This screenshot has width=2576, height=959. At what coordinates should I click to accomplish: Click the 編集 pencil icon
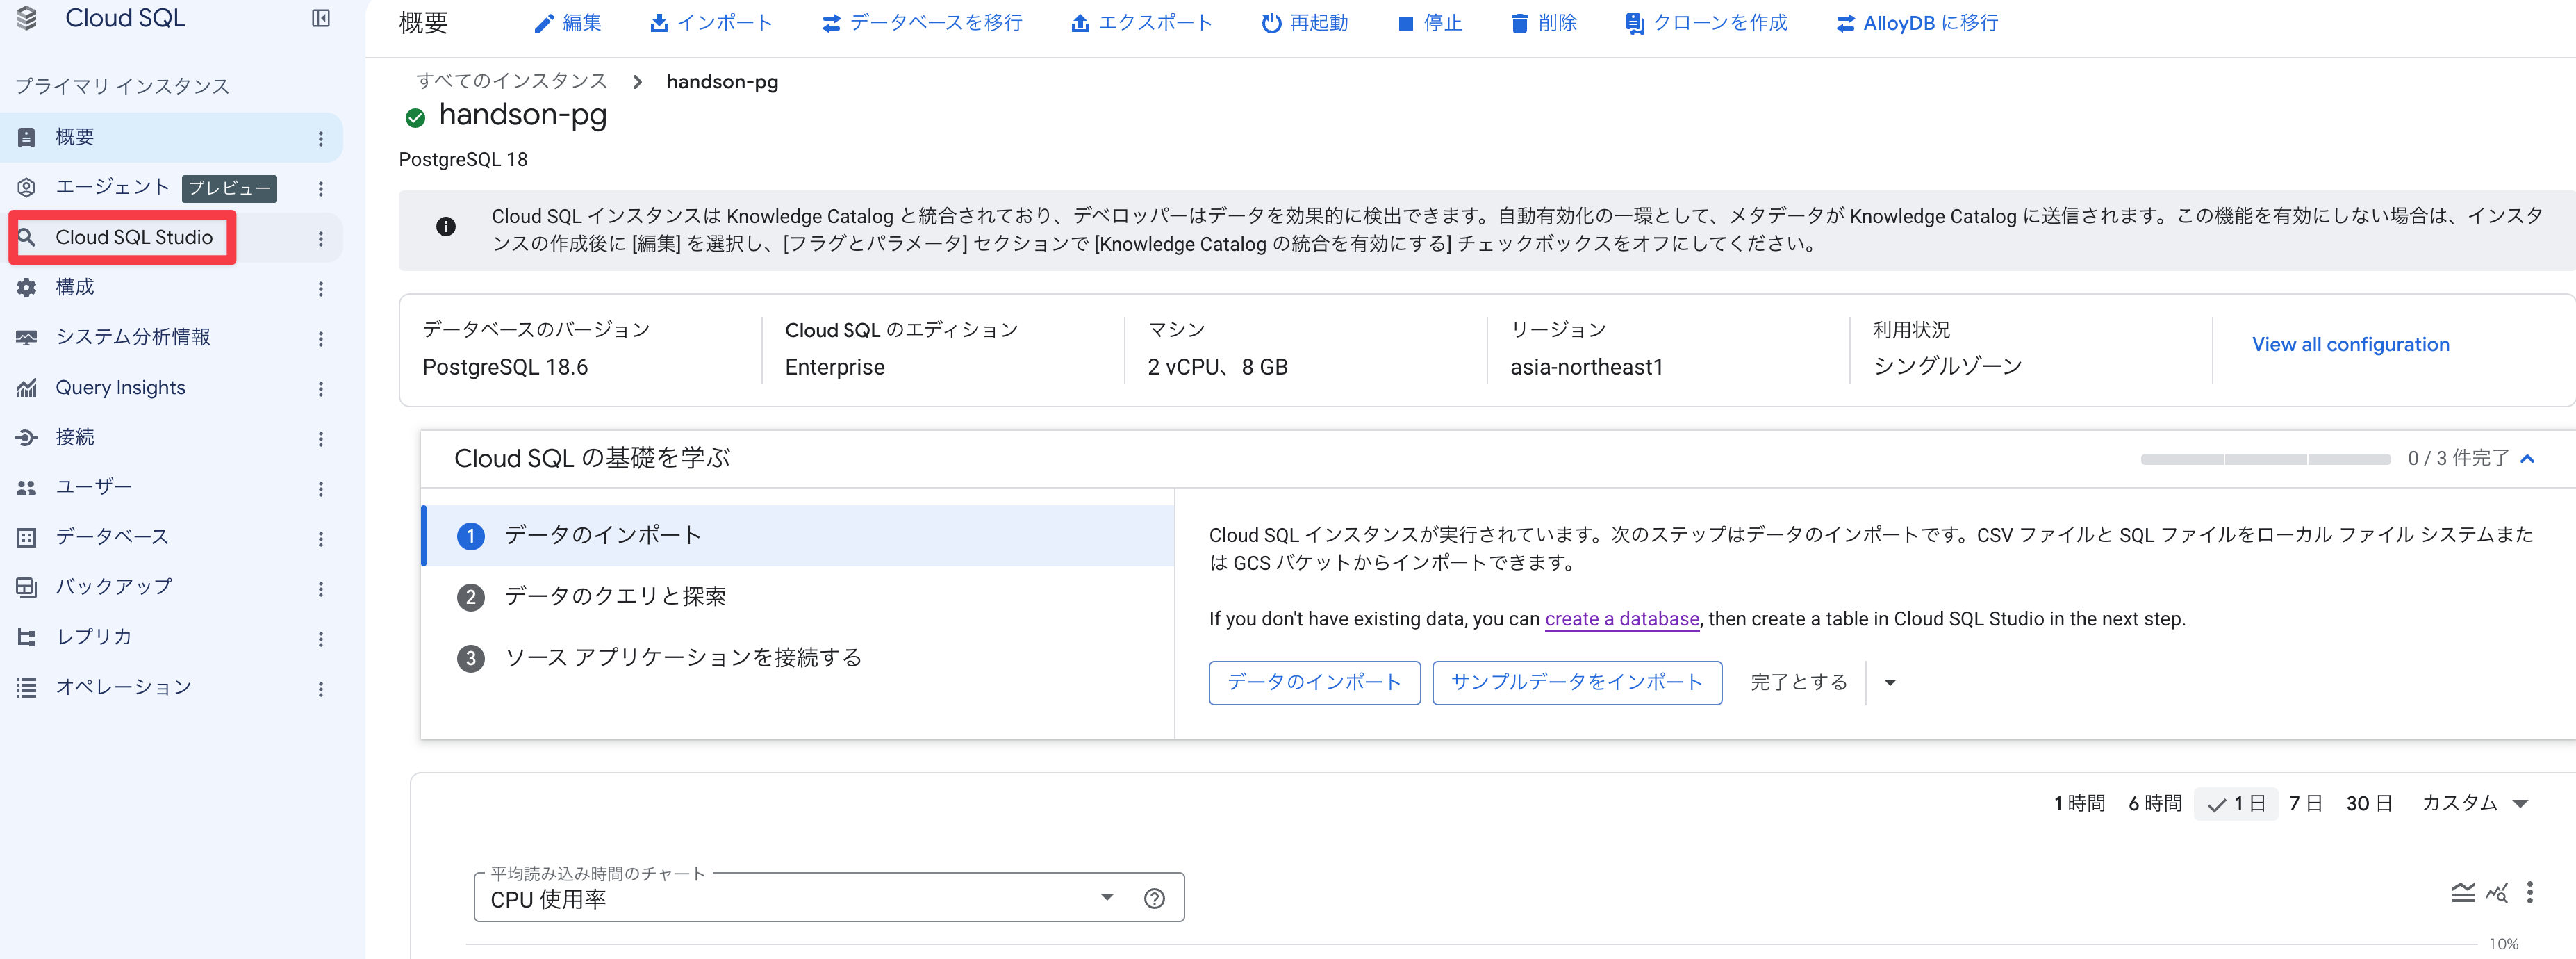coord(543,23)
